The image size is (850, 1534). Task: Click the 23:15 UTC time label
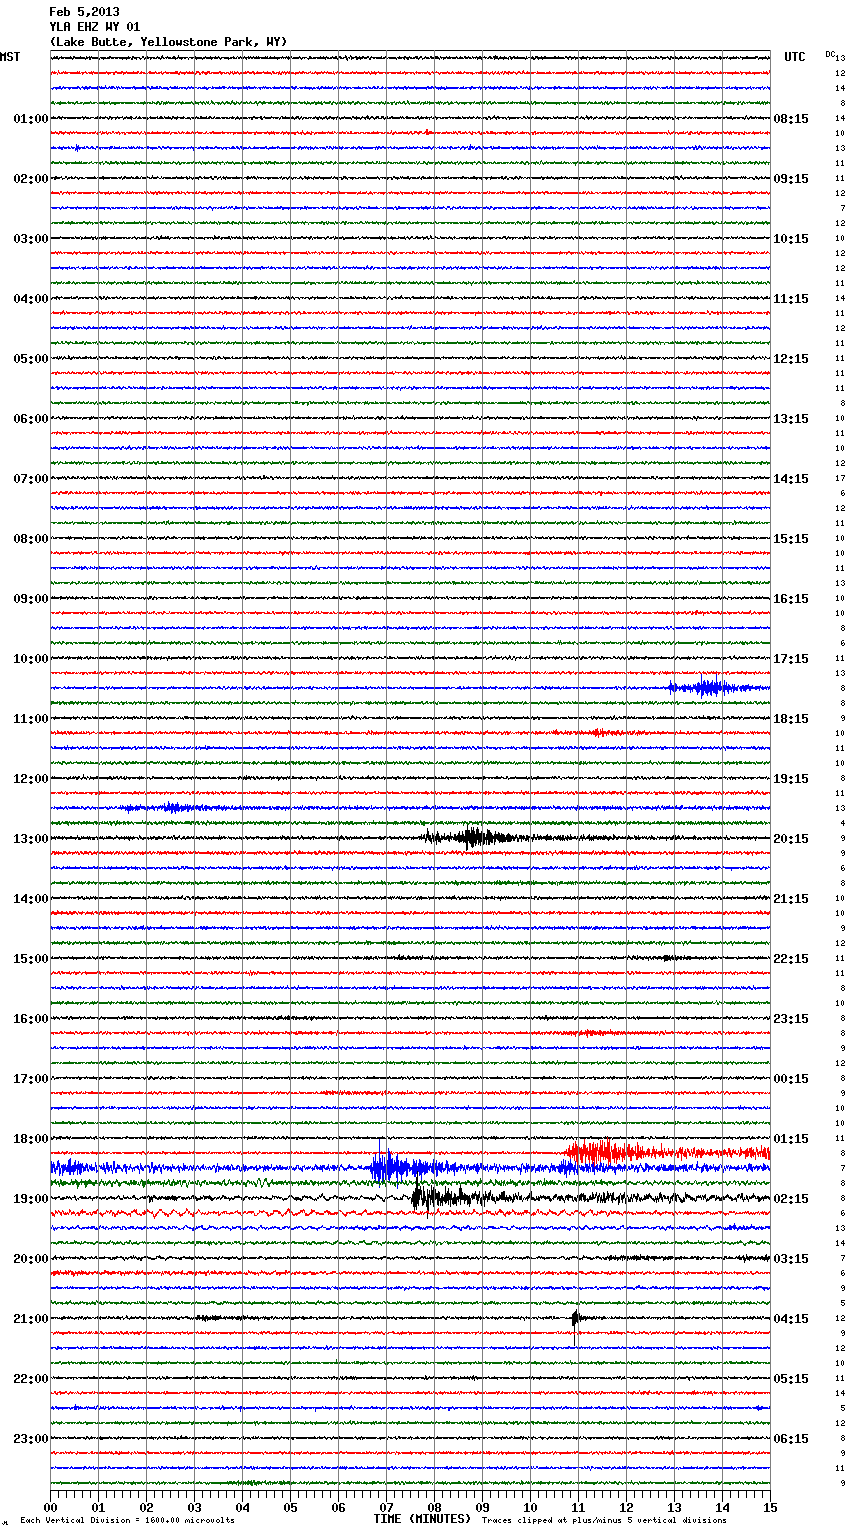[x=791, y=1019]
